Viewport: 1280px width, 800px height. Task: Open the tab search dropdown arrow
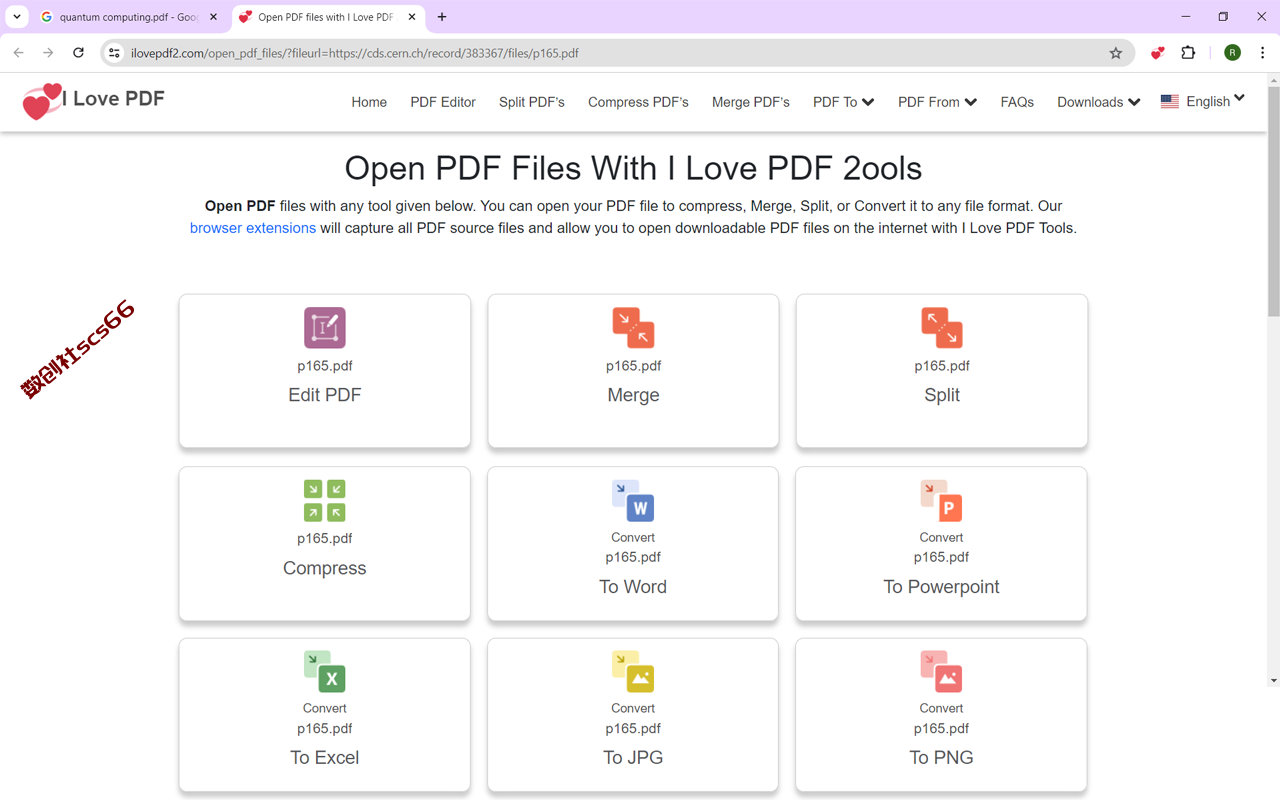17,17
